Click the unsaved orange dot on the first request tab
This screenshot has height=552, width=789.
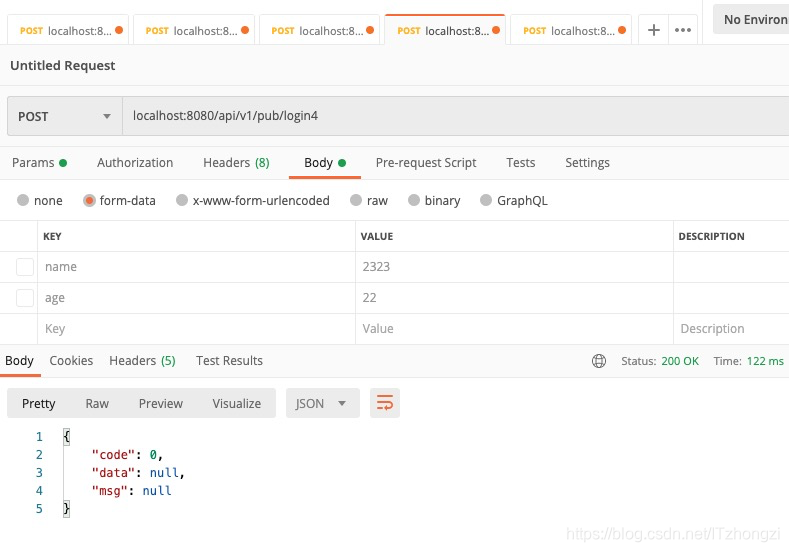(x=119, y=30)
